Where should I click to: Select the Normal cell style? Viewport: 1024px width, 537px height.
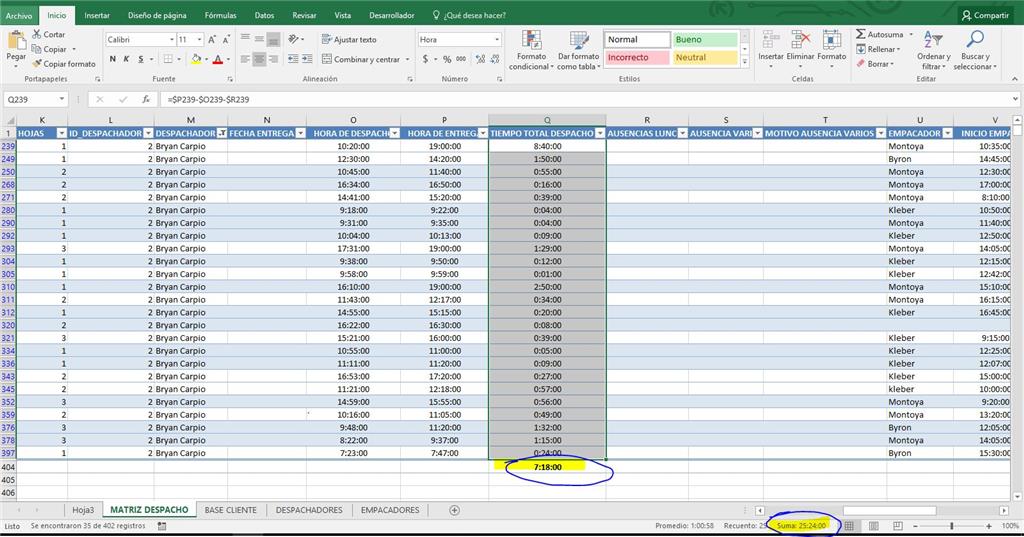[637, 40]
